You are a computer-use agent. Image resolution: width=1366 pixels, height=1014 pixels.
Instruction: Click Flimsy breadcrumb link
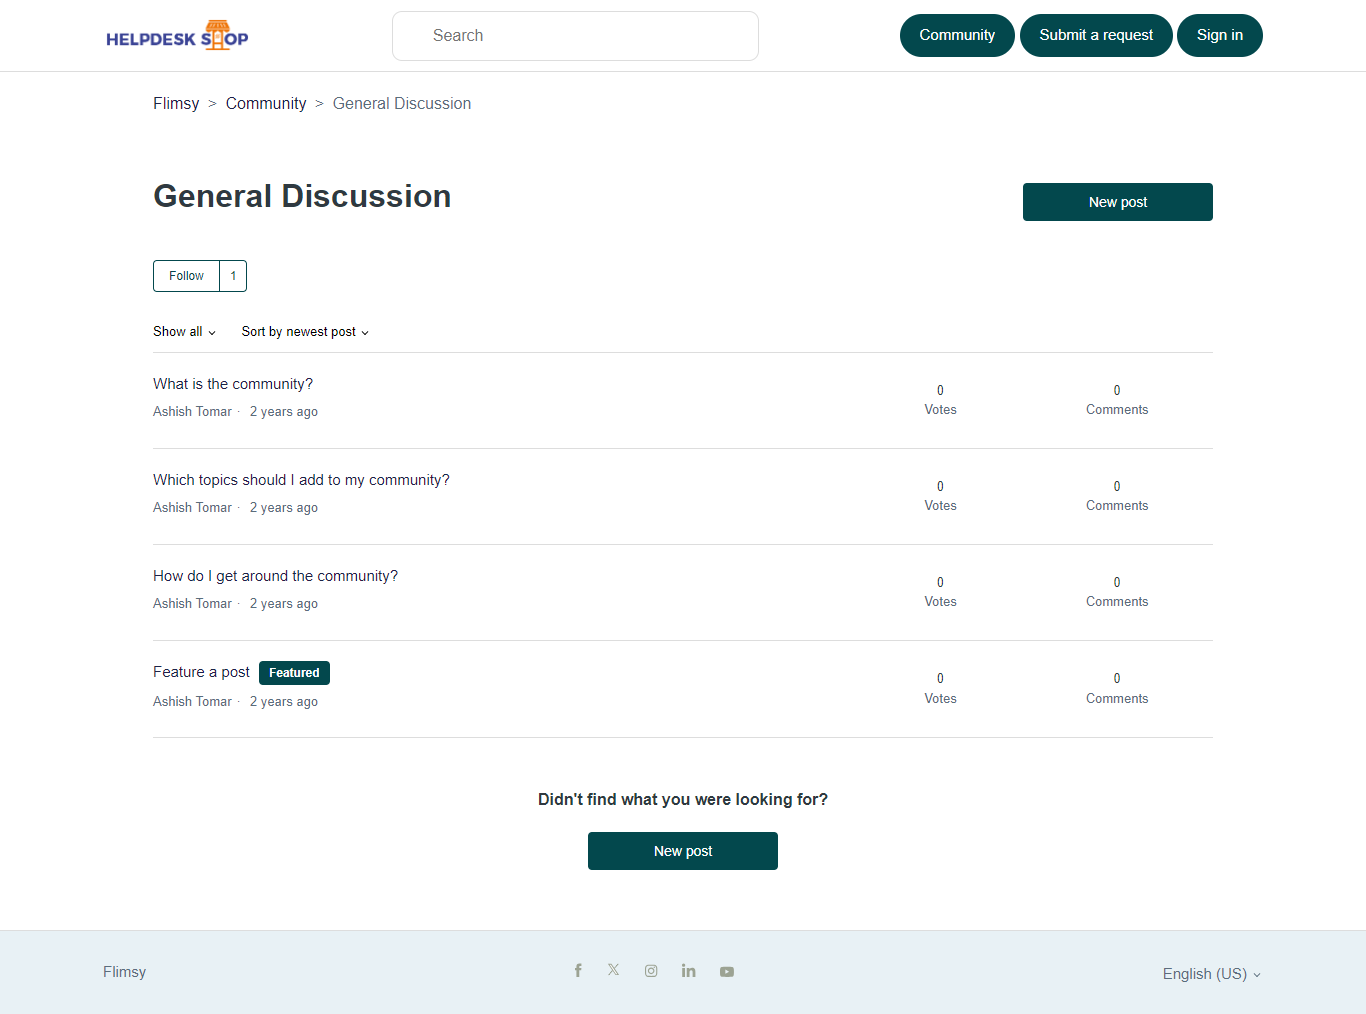176,104
